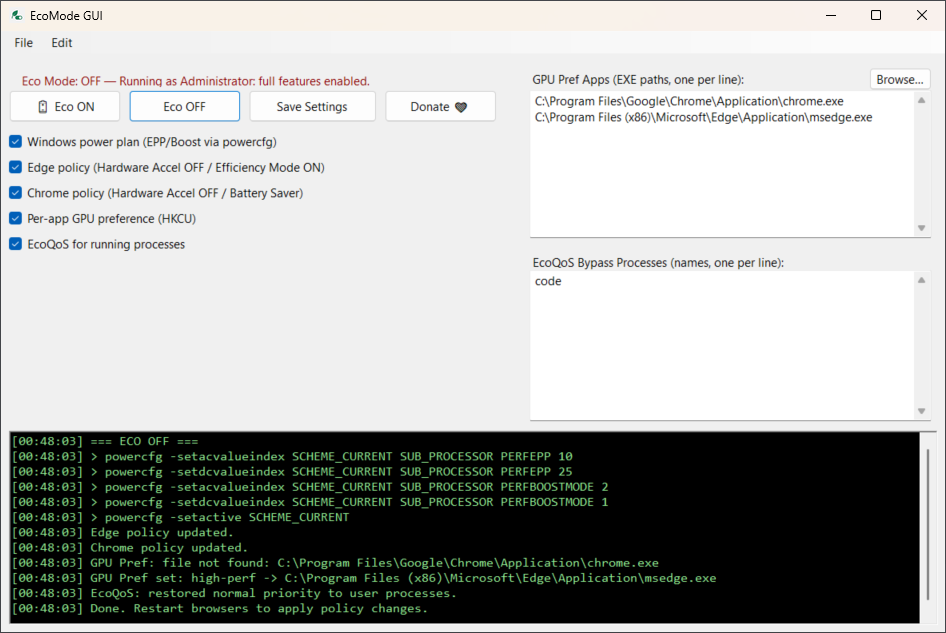Click the Save Settings button
Viewport: 946px width, 633px height.
312,107
